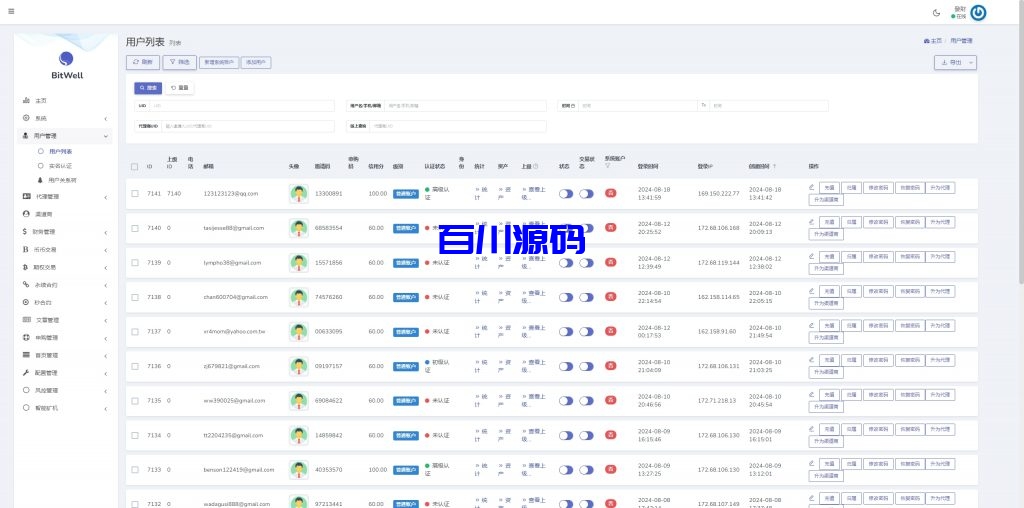Expand the 代理管理 sidebar menu chevron
The height and width of the screenshot is (508, 1024).
coord(106,197)
